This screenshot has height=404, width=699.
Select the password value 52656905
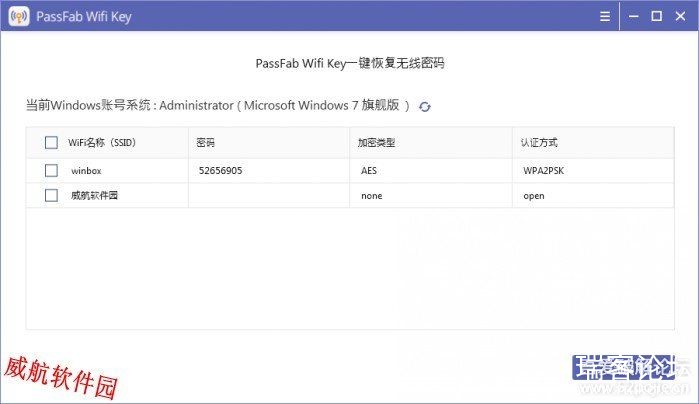point(220,171)
